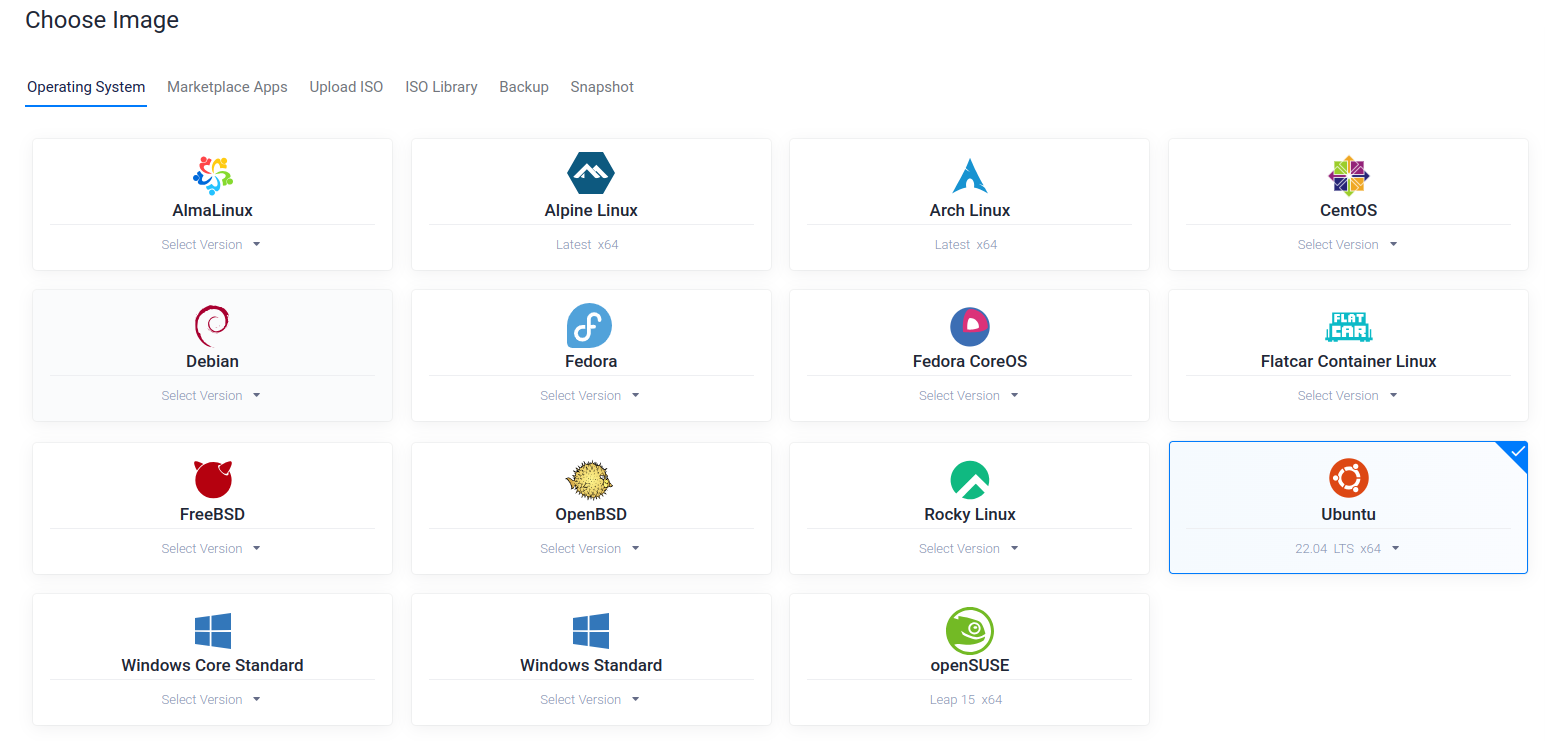Change Ubuntu 22.04 LTS x64 version dropdown
1545x741 pixels.
pyautogui.click(x=1348, y=548)
